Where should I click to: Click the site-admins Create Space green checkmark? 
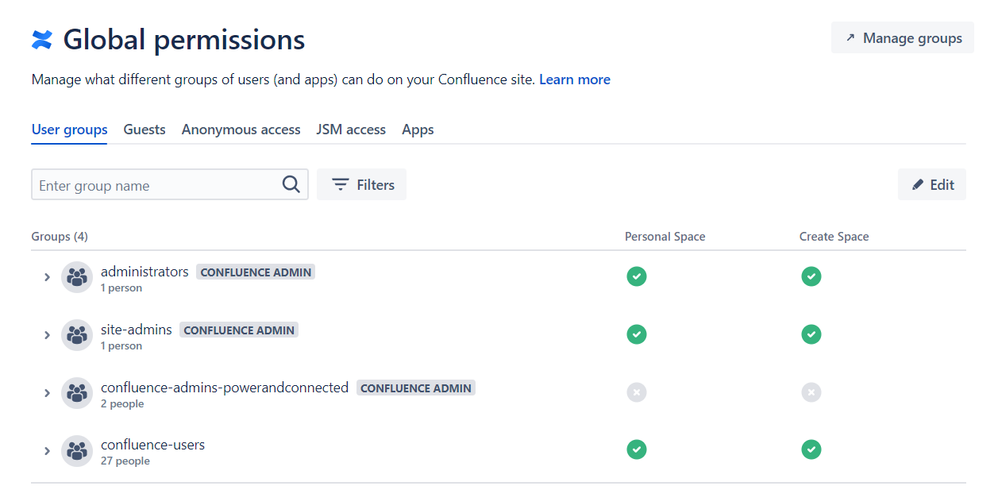click(x=811, y=334)
